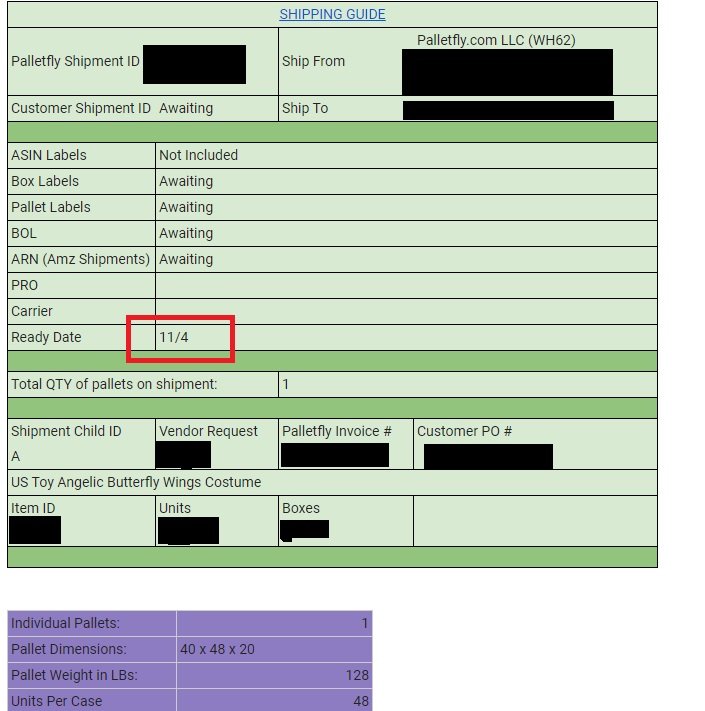Click the Ship To label cell
The image size is (705, 711).
(x=305, y=108)
